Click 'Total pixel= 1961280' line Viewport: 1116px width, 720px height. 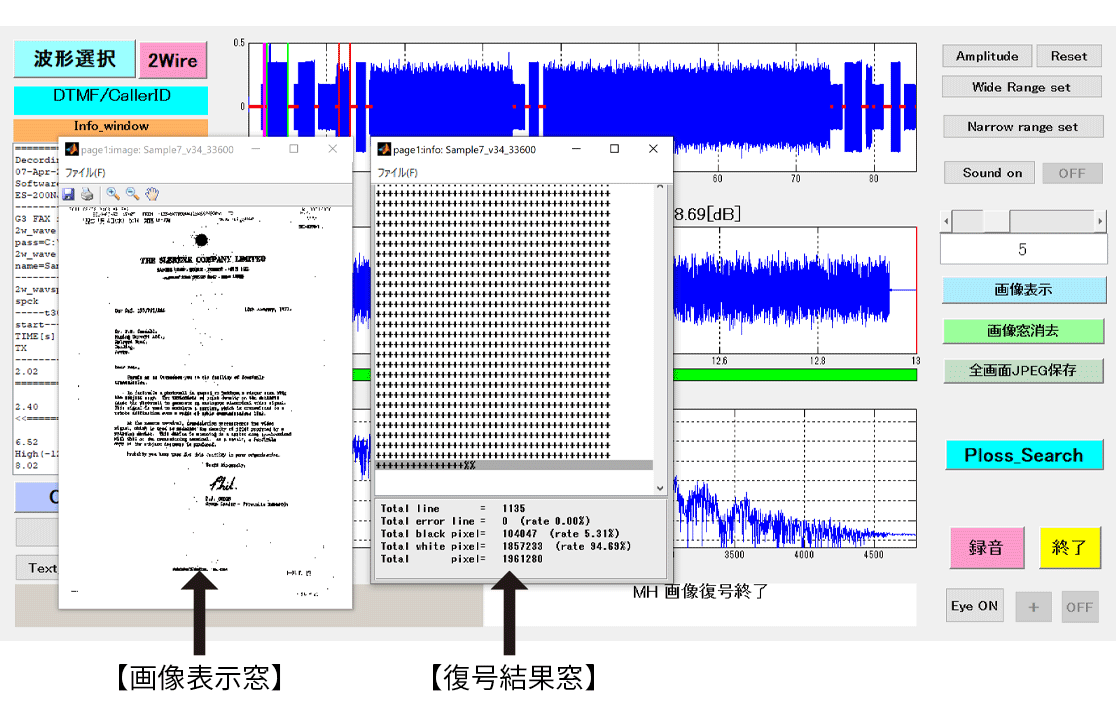click(461, 560)
